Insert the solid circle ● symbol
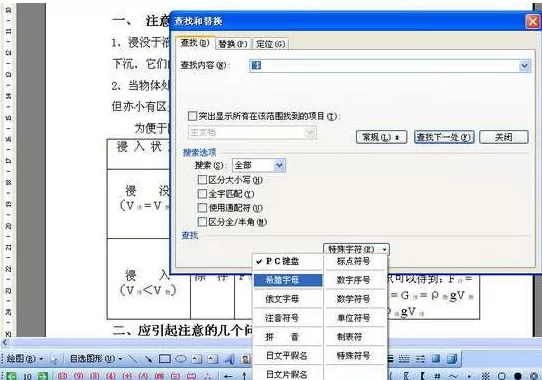Viewport: 542px width, 380px height. click(517, 376)
